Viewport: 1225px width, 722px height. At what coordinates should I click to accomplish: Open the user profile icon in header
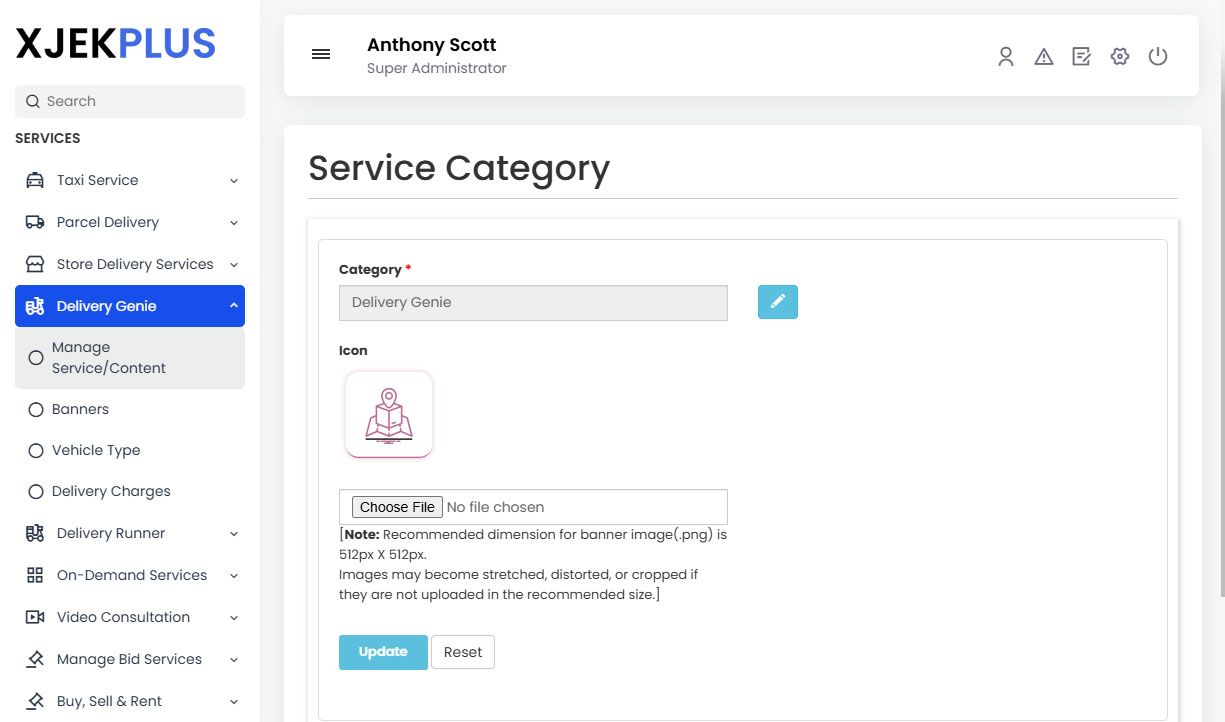click(x=1005, y=57)
